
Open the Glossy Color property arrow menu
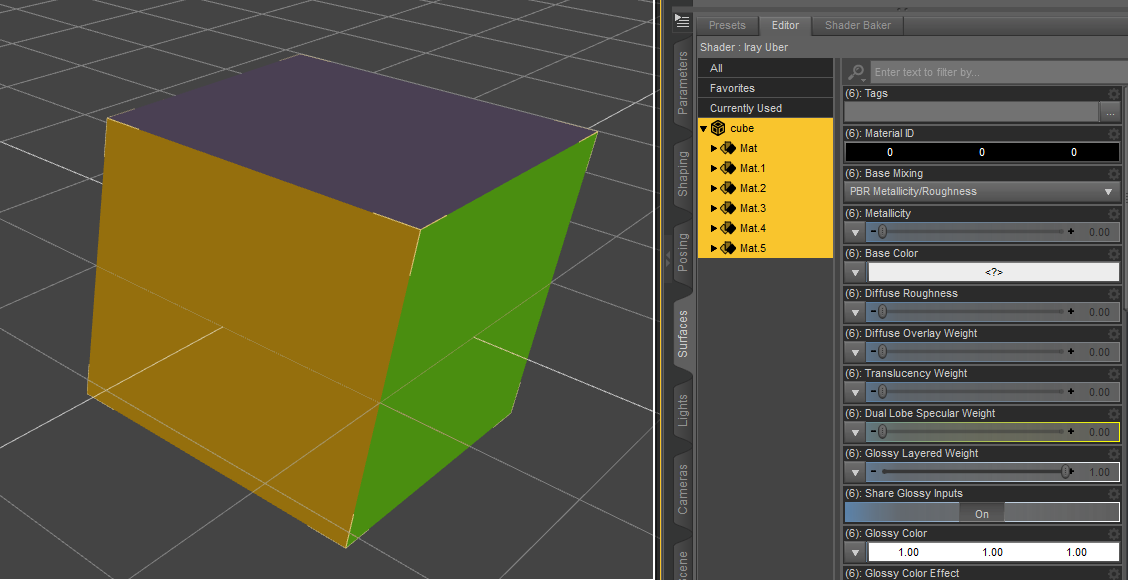(x=855, y=553)
